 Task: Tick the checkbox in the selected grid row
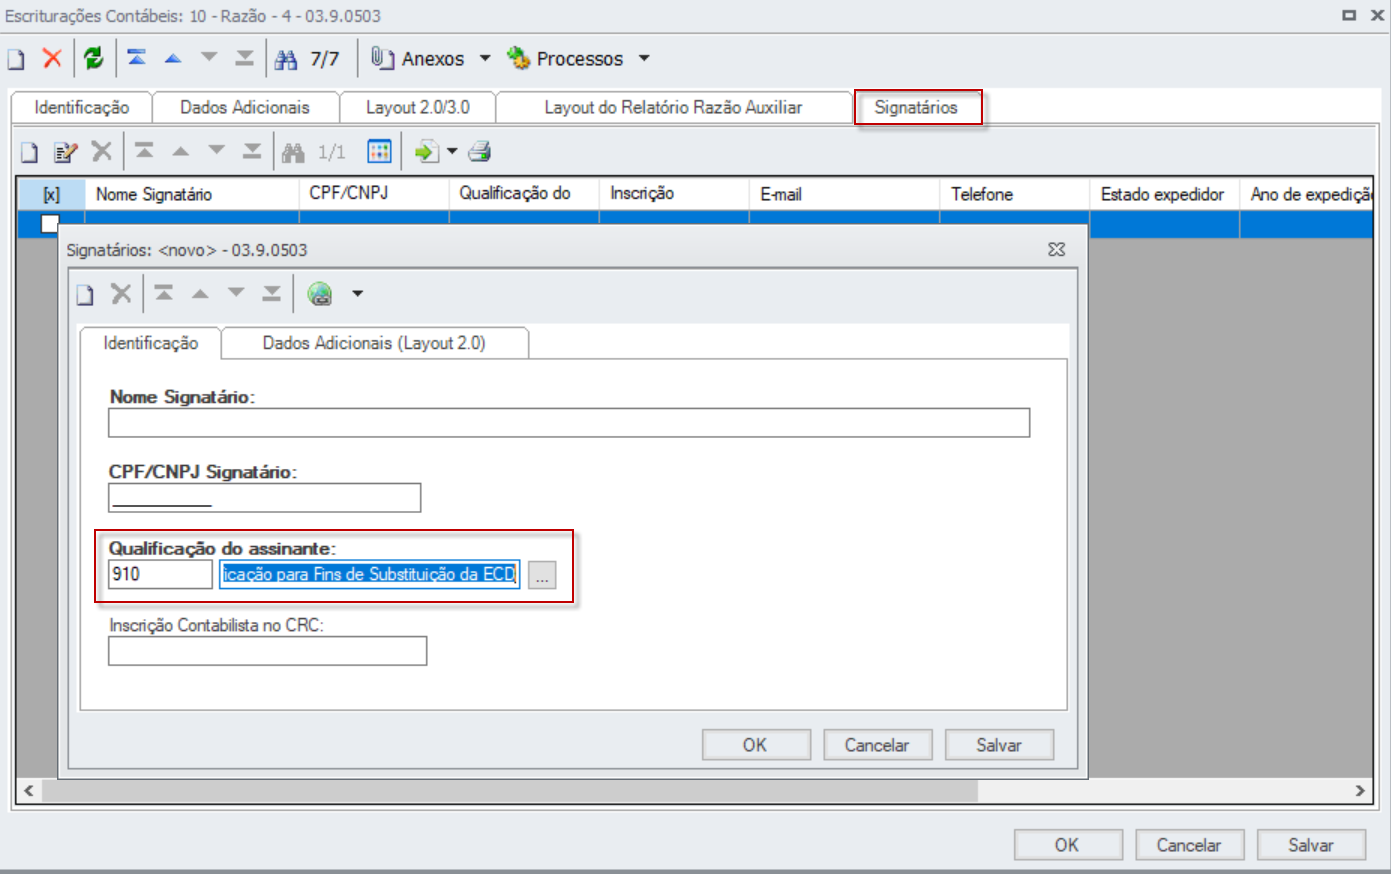tap(49, 224)
